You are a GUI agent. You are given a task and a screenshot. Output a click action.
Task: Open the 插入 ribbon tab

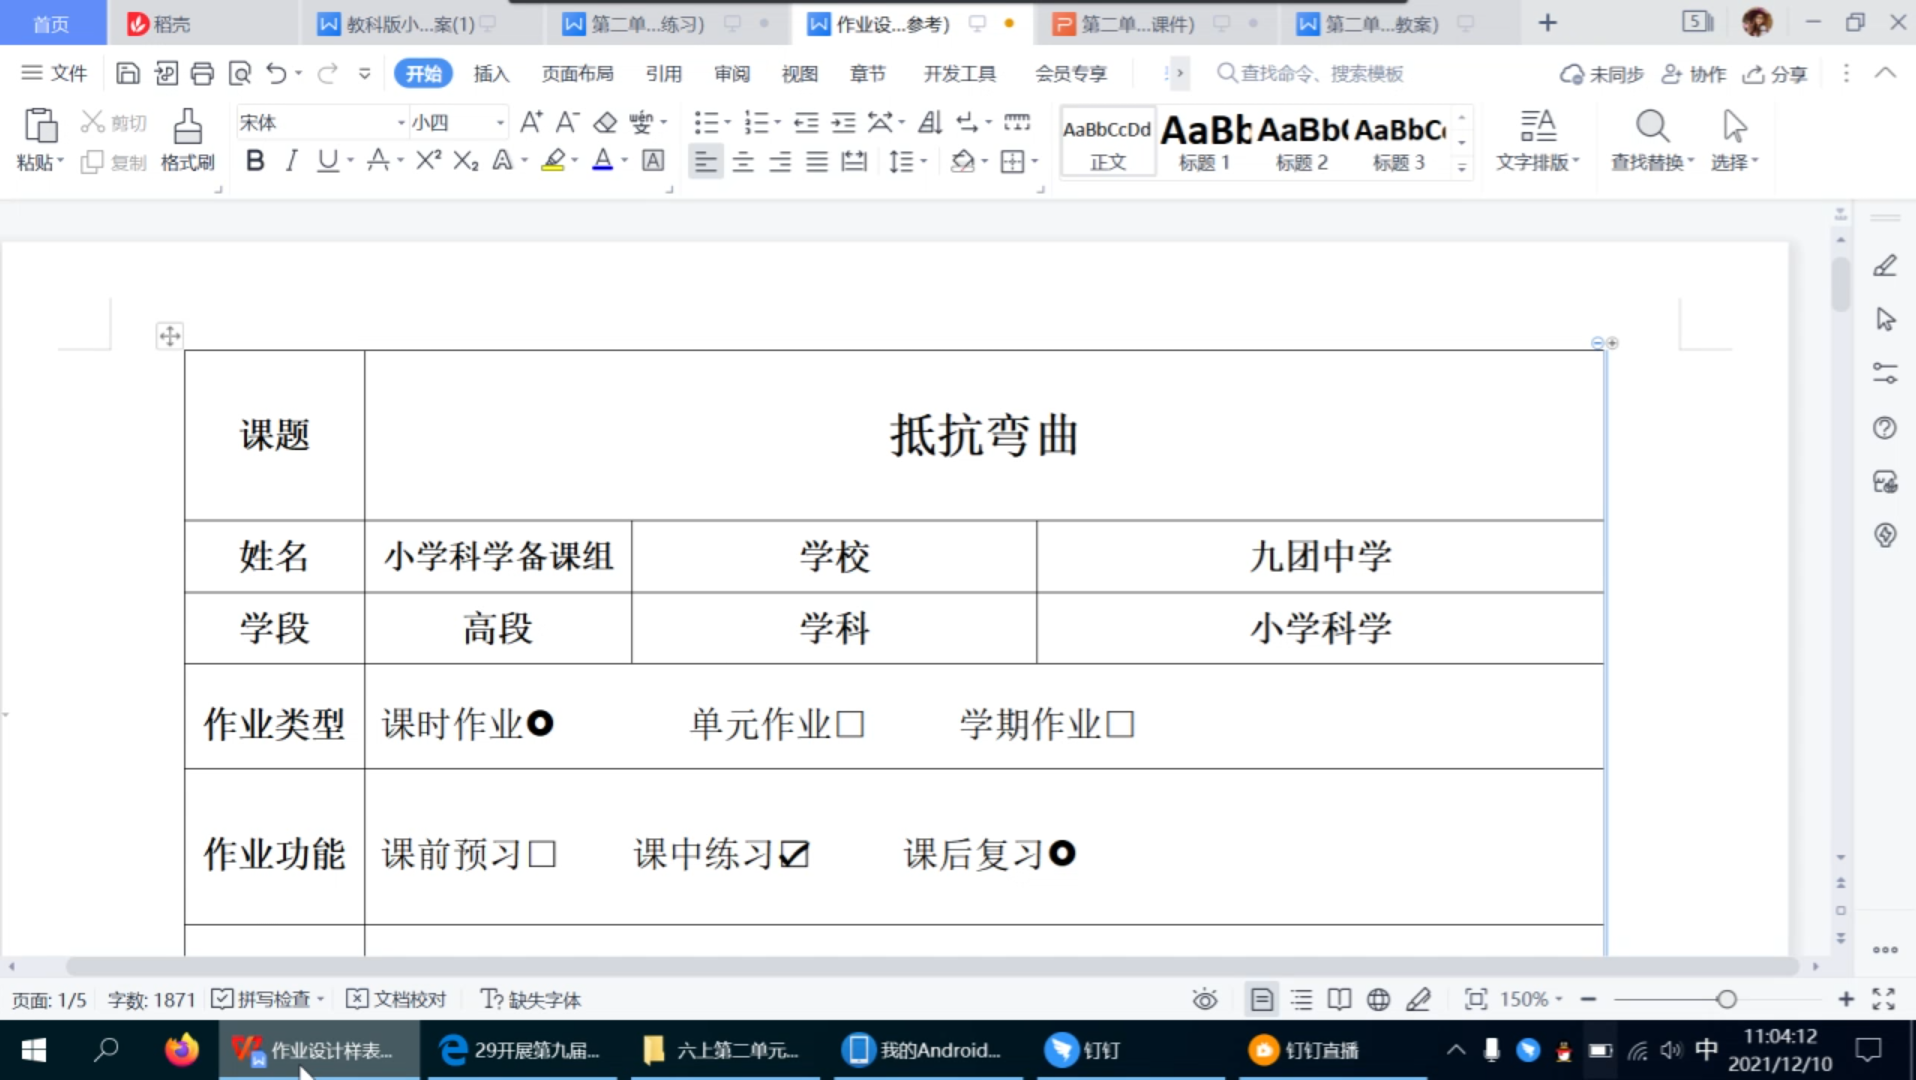[490, 73]
